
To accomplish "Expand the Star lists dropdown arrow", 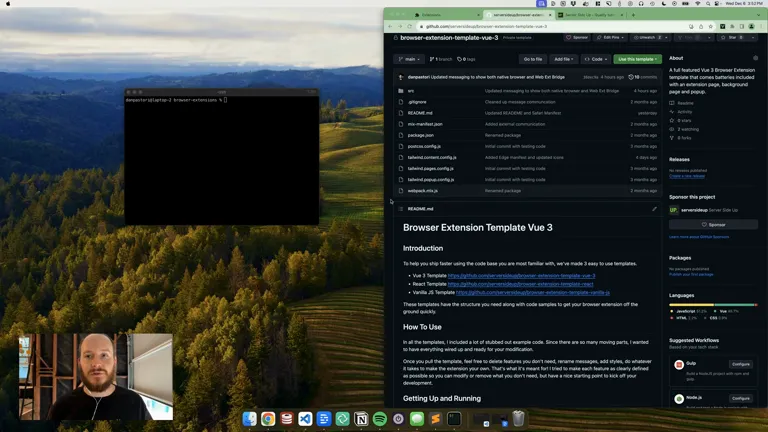I will [752, 38].
